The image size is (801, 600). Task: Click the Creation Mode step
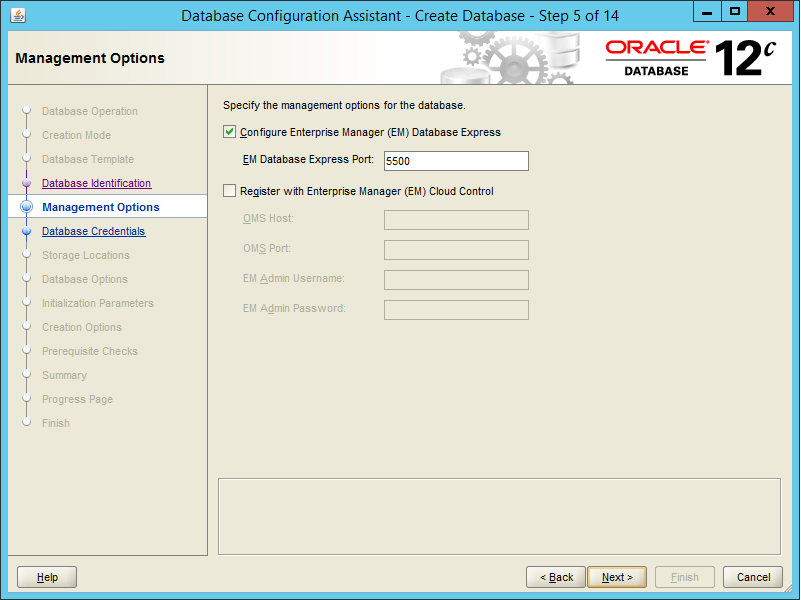click(76, 135)
